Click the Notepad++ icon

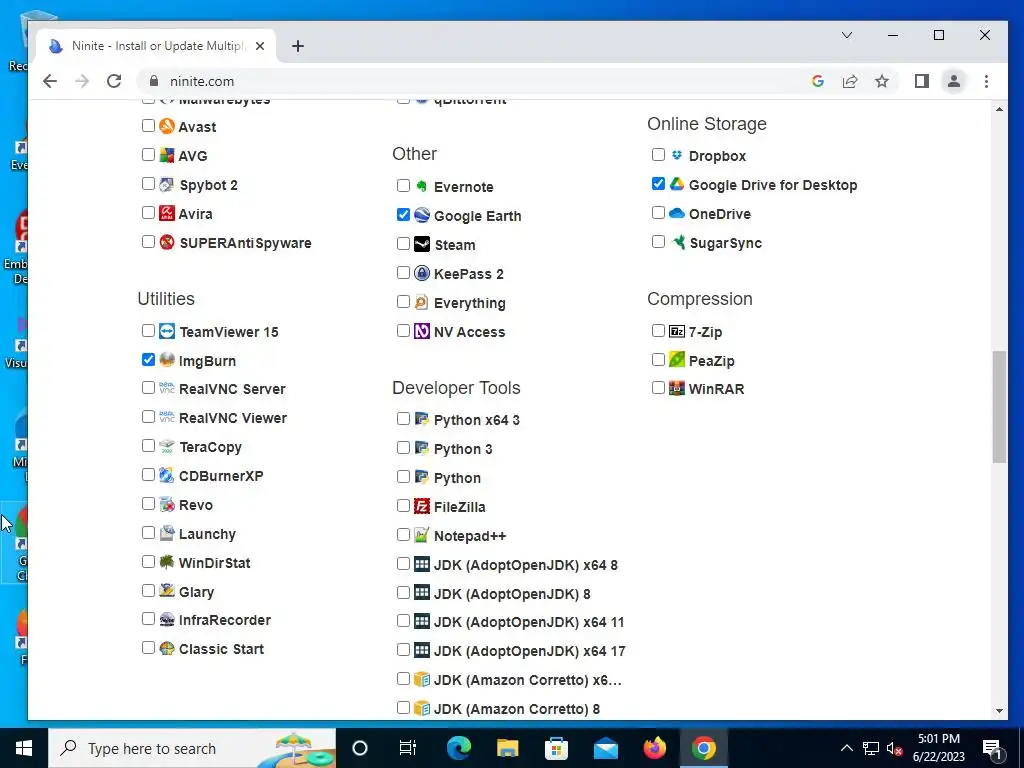click(x=422, y=535)
